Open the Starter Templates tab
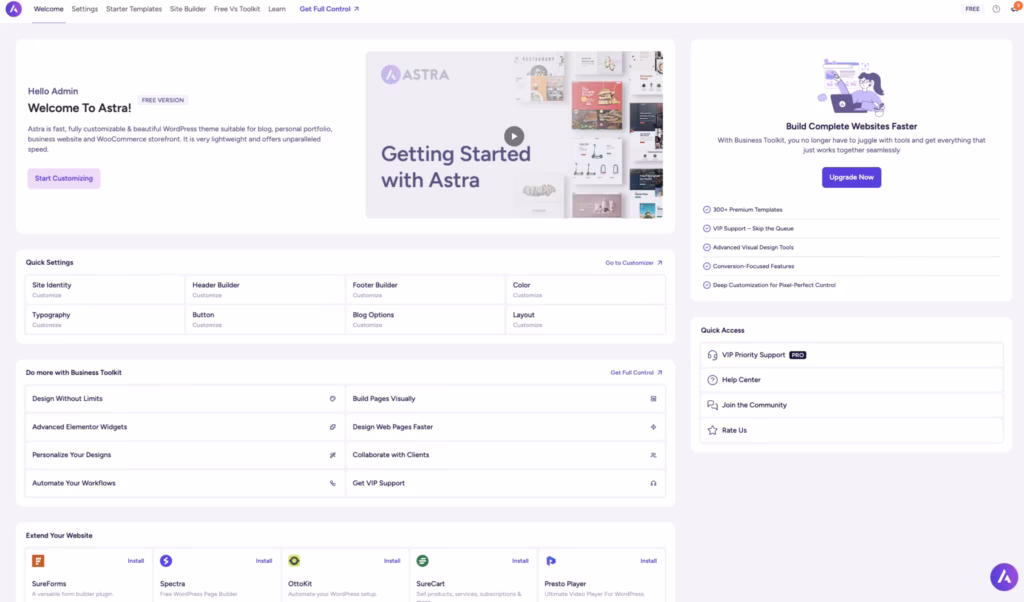Screen dimensions: 1024x602 134,9
